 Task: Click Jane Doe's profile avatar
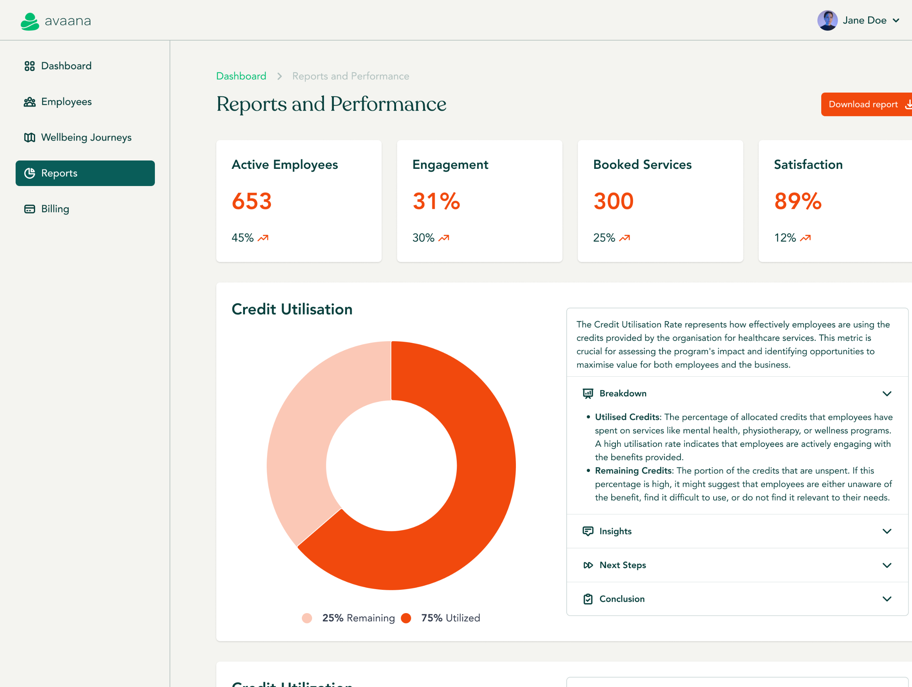click(827, 20)
